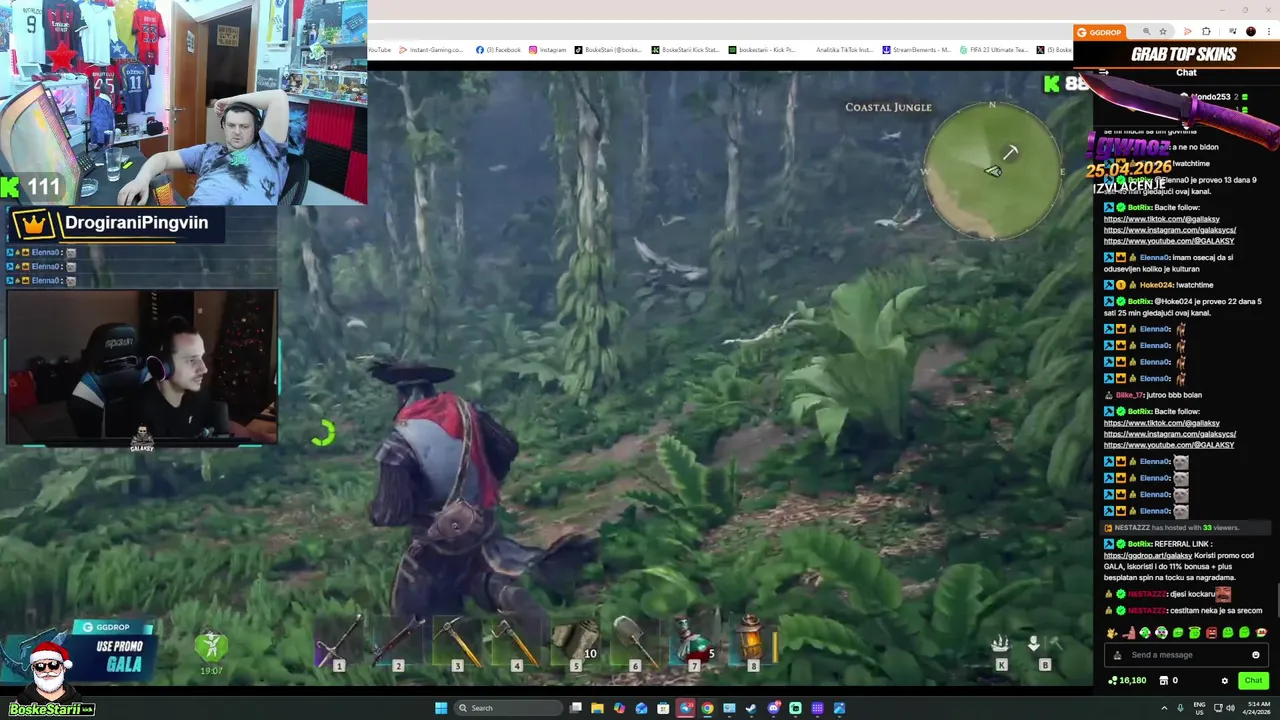The height and width of the screenshot is (720, 1280).
Task: Open the Windows Start button
Action: (x=441, y=708)
